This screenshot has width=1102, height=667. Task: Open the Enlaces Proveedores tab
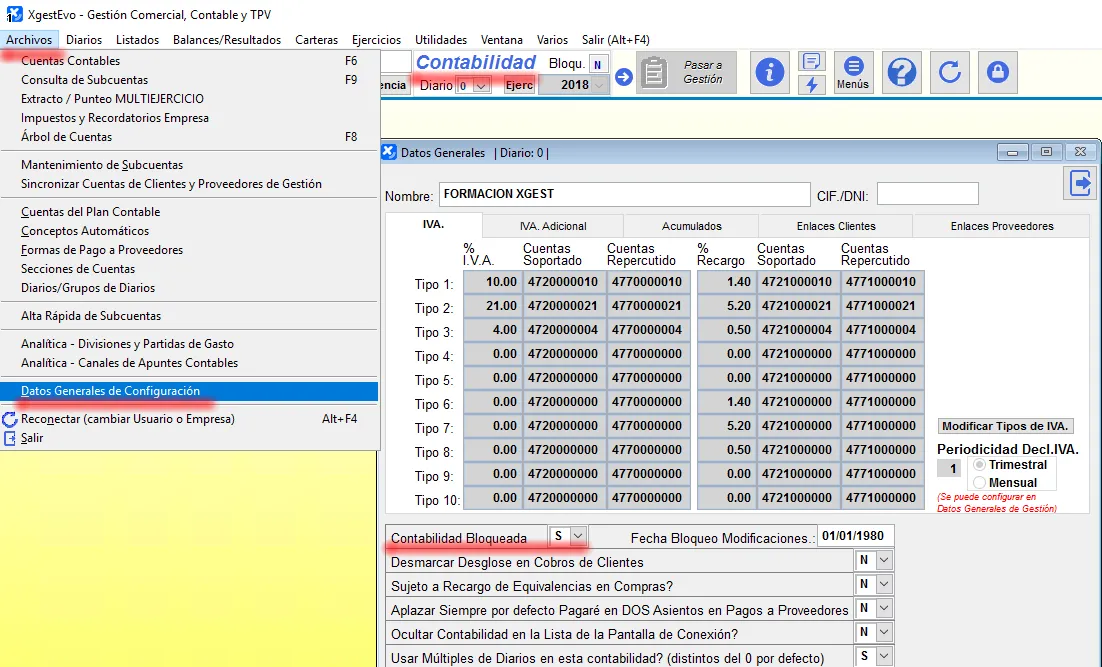pos(1001,226)
